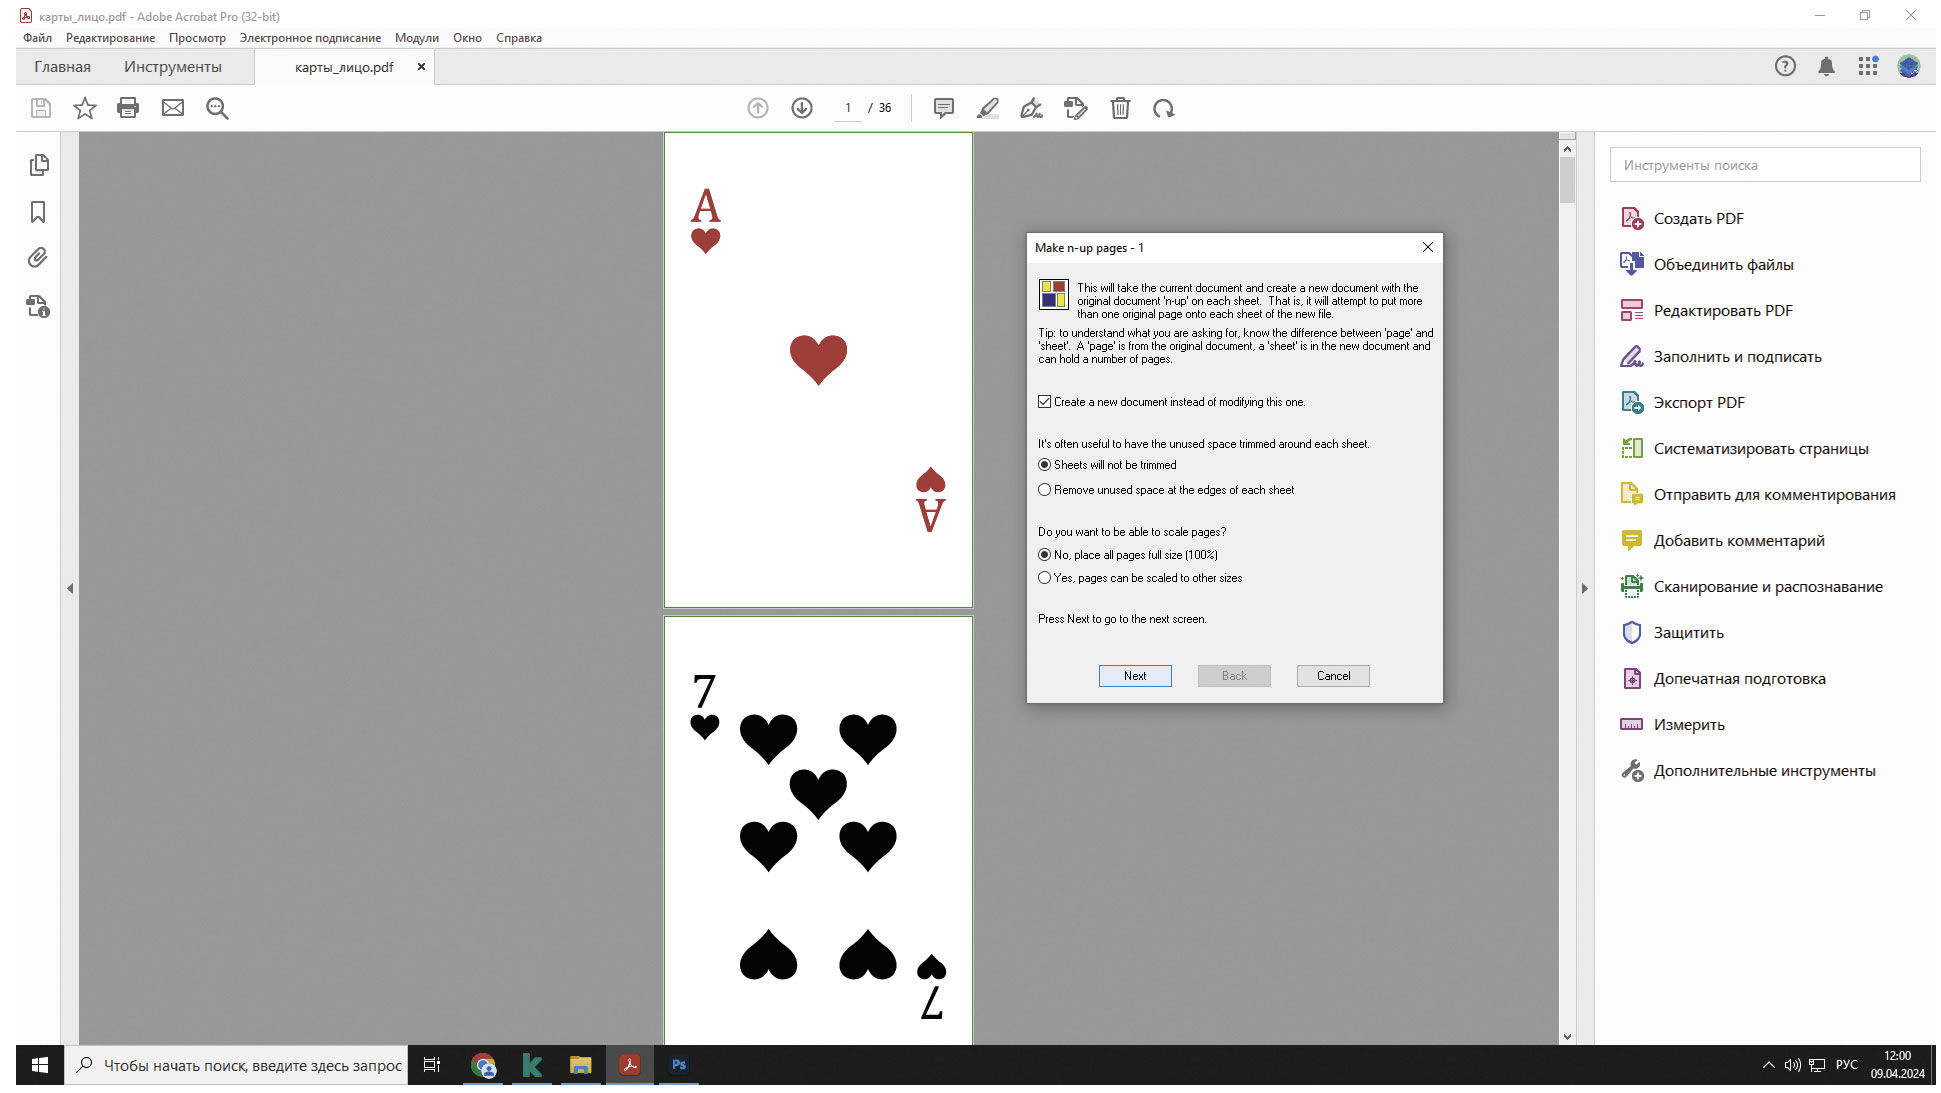
Task: Go to next page arrow icon
Action: [x=802, y=108]
